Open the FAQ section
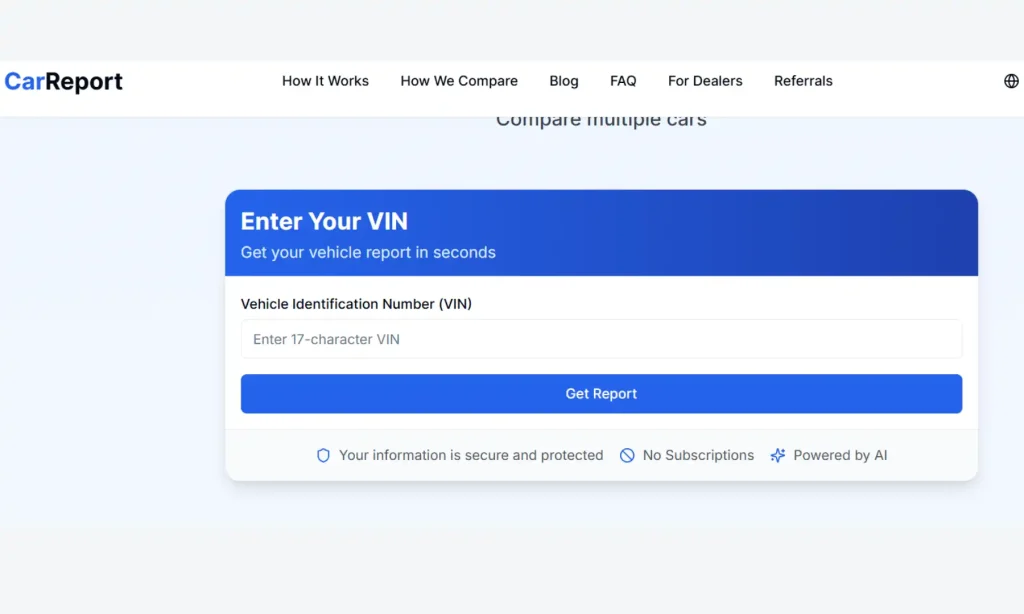The height and width of the screenshot is (614, 1024). point(623,81)
